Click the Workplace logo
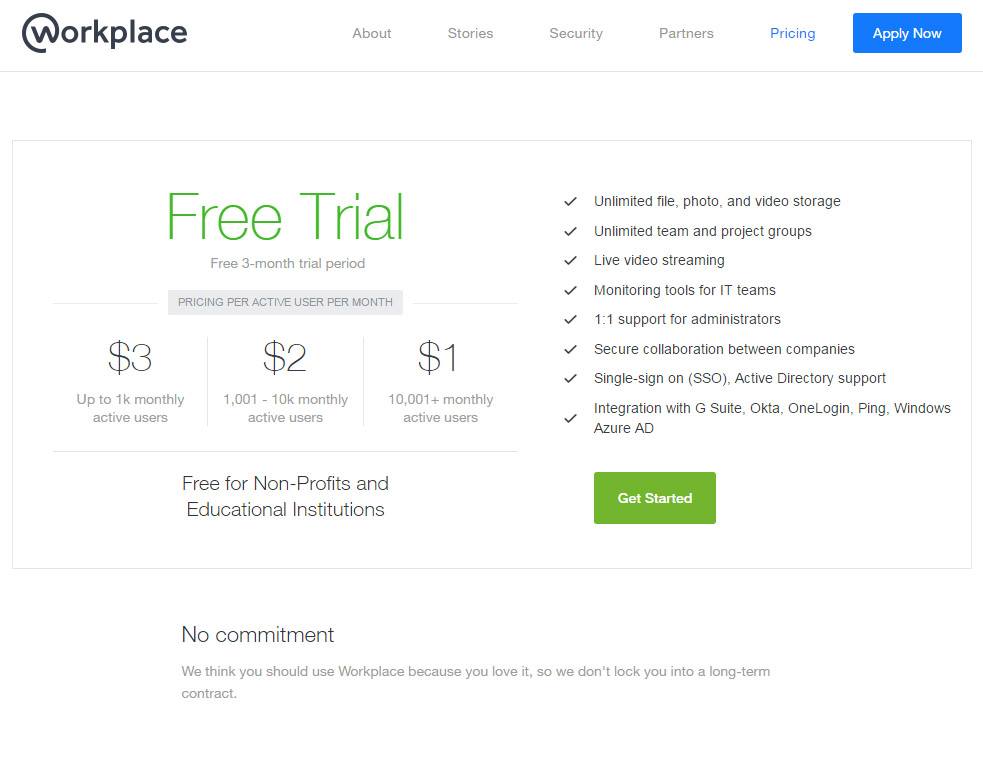Viewport: 983px width, 765px height. pyautogui.click(x=104, y=33)
